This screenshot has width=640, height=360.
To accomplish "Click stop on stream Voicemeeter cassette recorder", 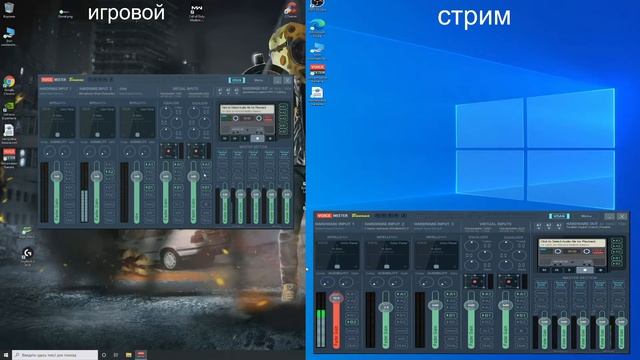I will [x=584, y=270].
